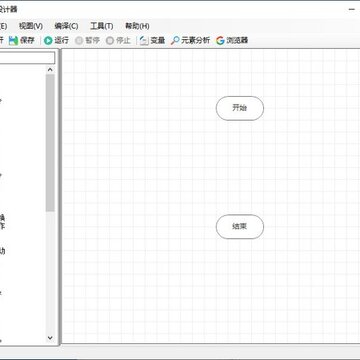Click the component list scroll-down arrow
This screenshot has height=360, width=360.
50,338
